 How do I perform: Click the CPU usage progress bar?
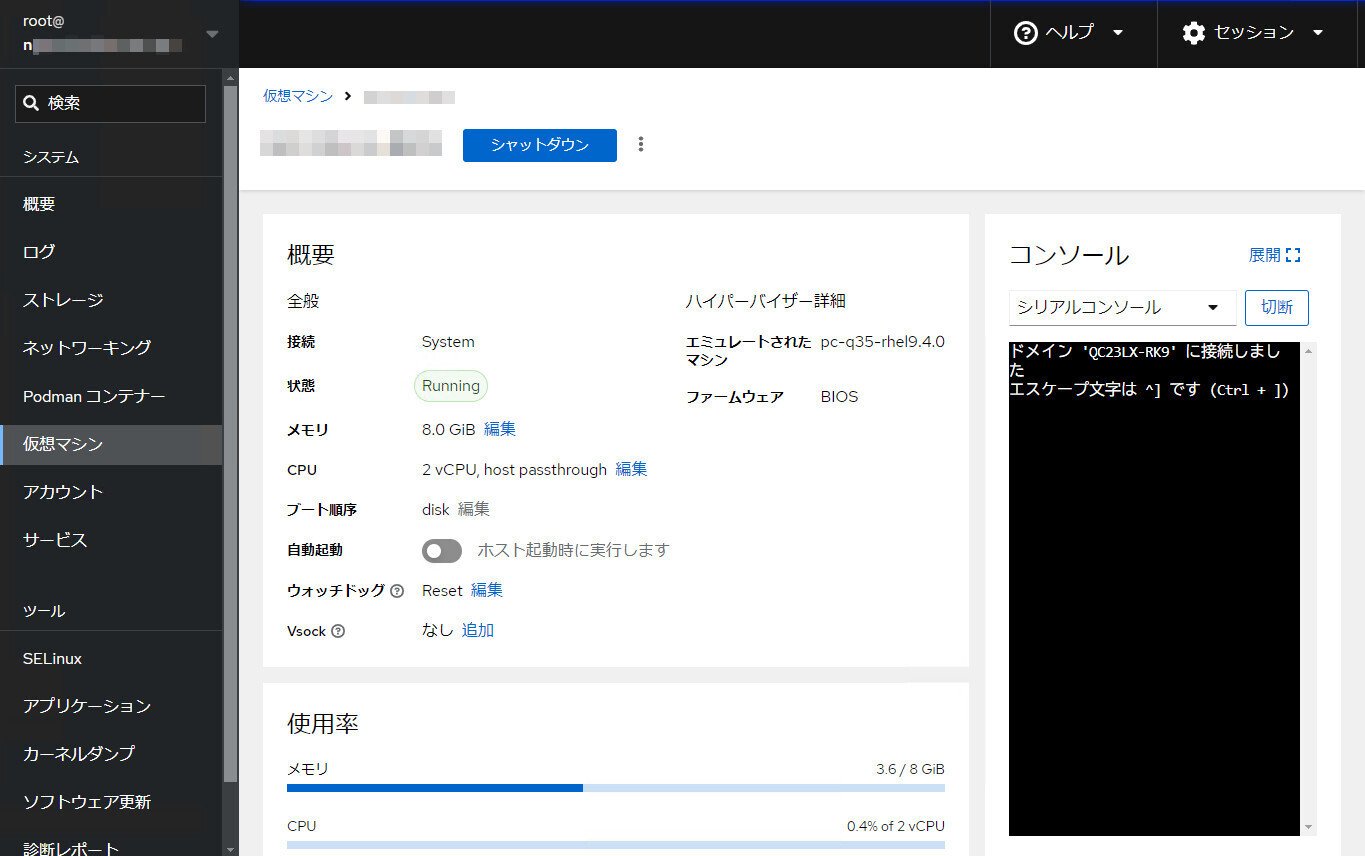coord(616,845)
